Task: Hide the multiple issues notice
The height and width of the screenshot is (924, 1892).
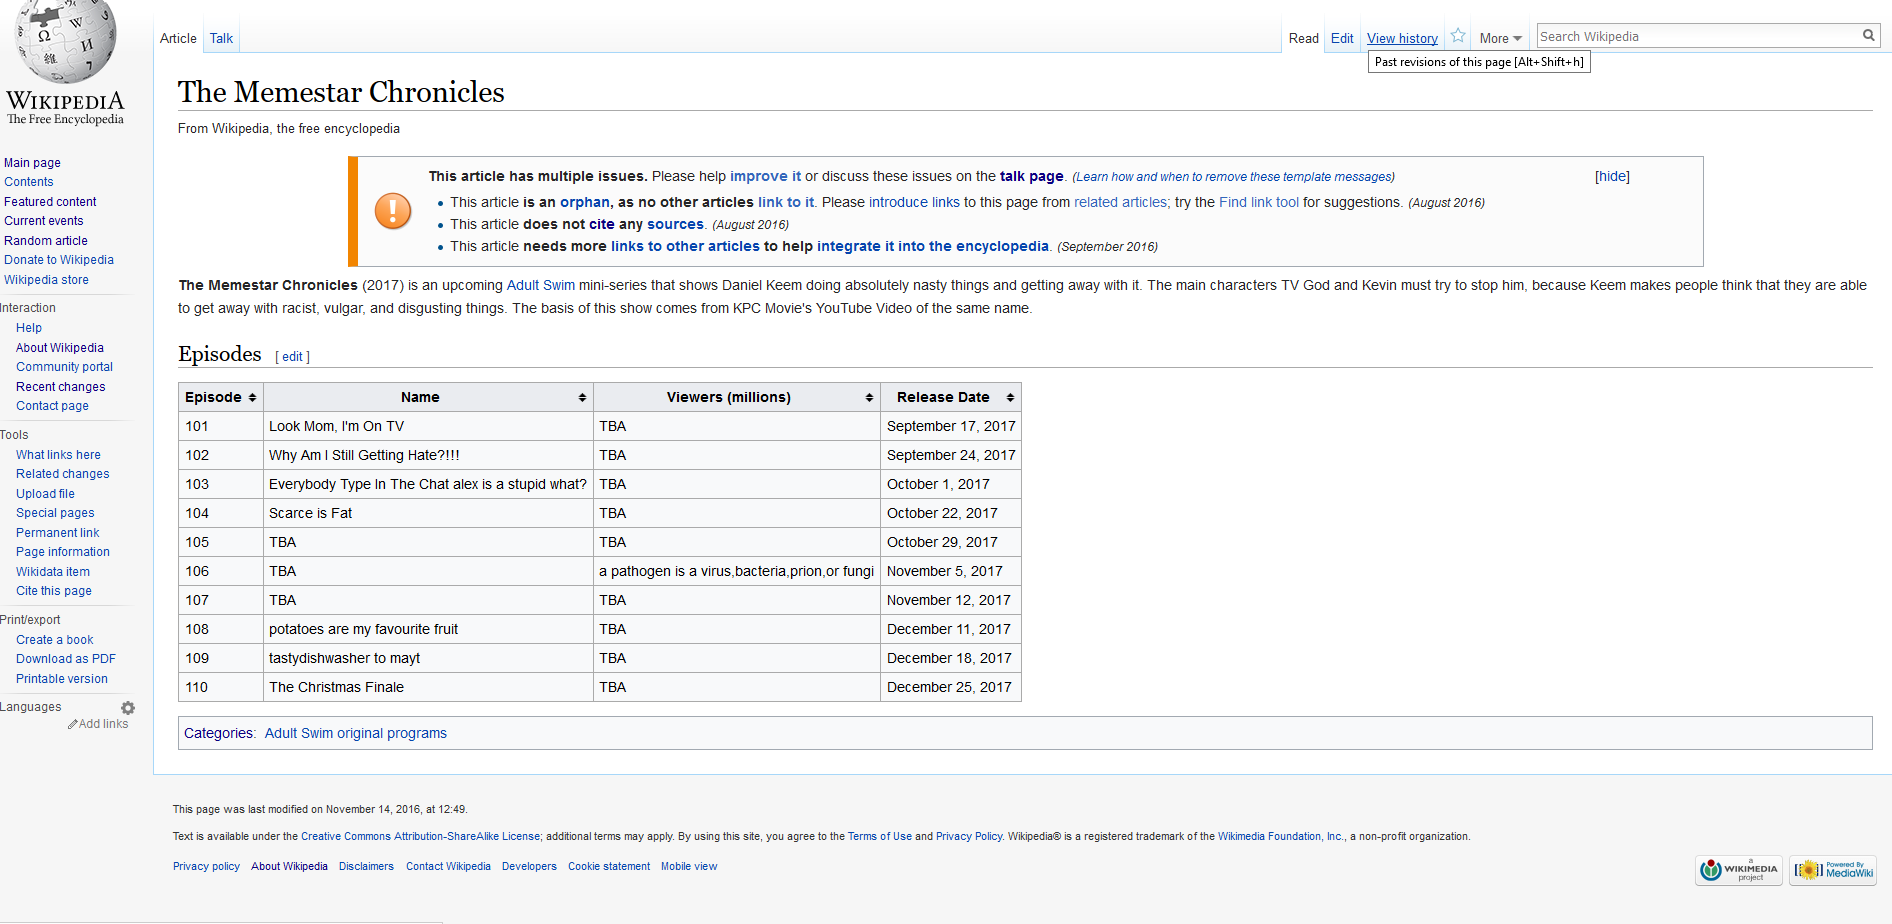Action: click(x=1612, y=177)
